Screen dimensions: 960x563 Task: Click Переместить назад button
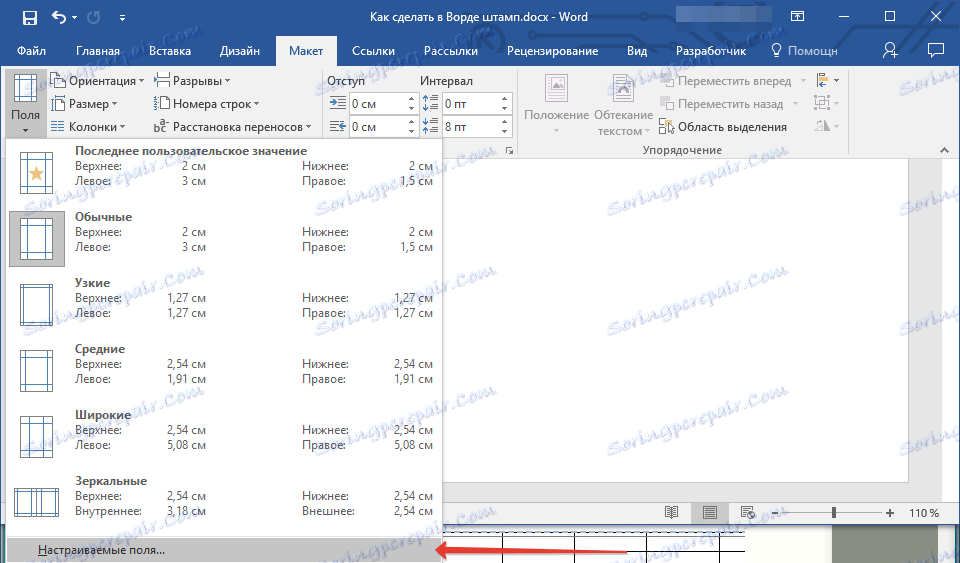(722, 104)
